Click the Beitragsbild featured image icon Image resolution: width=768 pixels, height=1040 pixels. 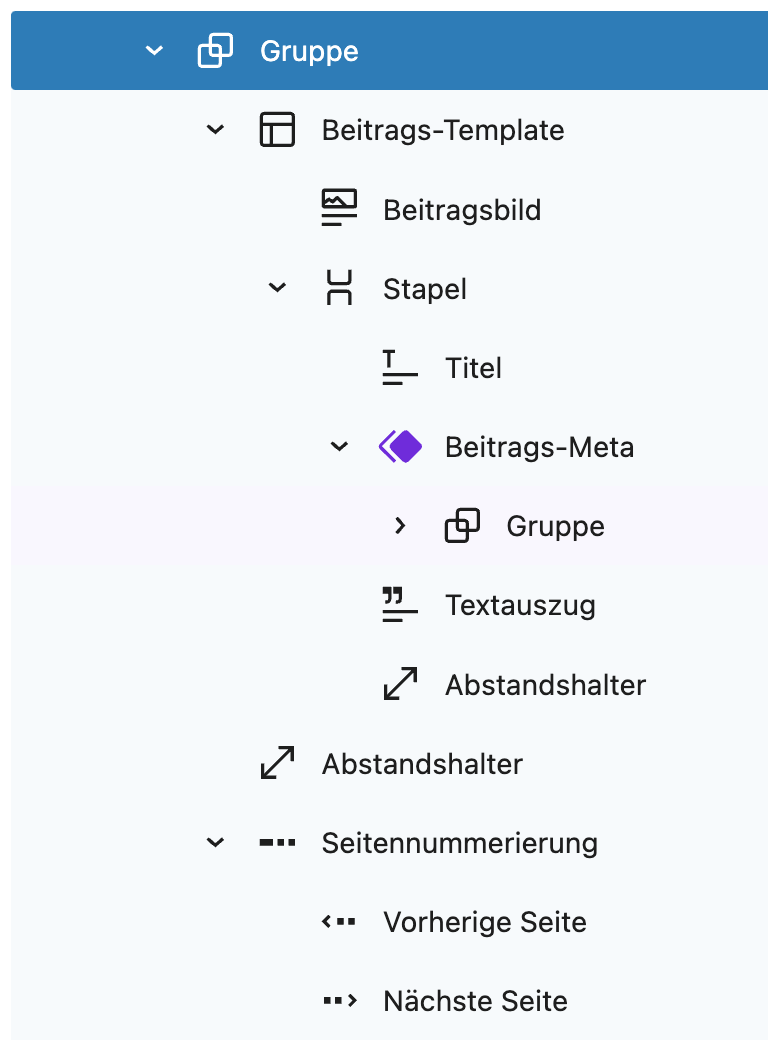(339, 208)
